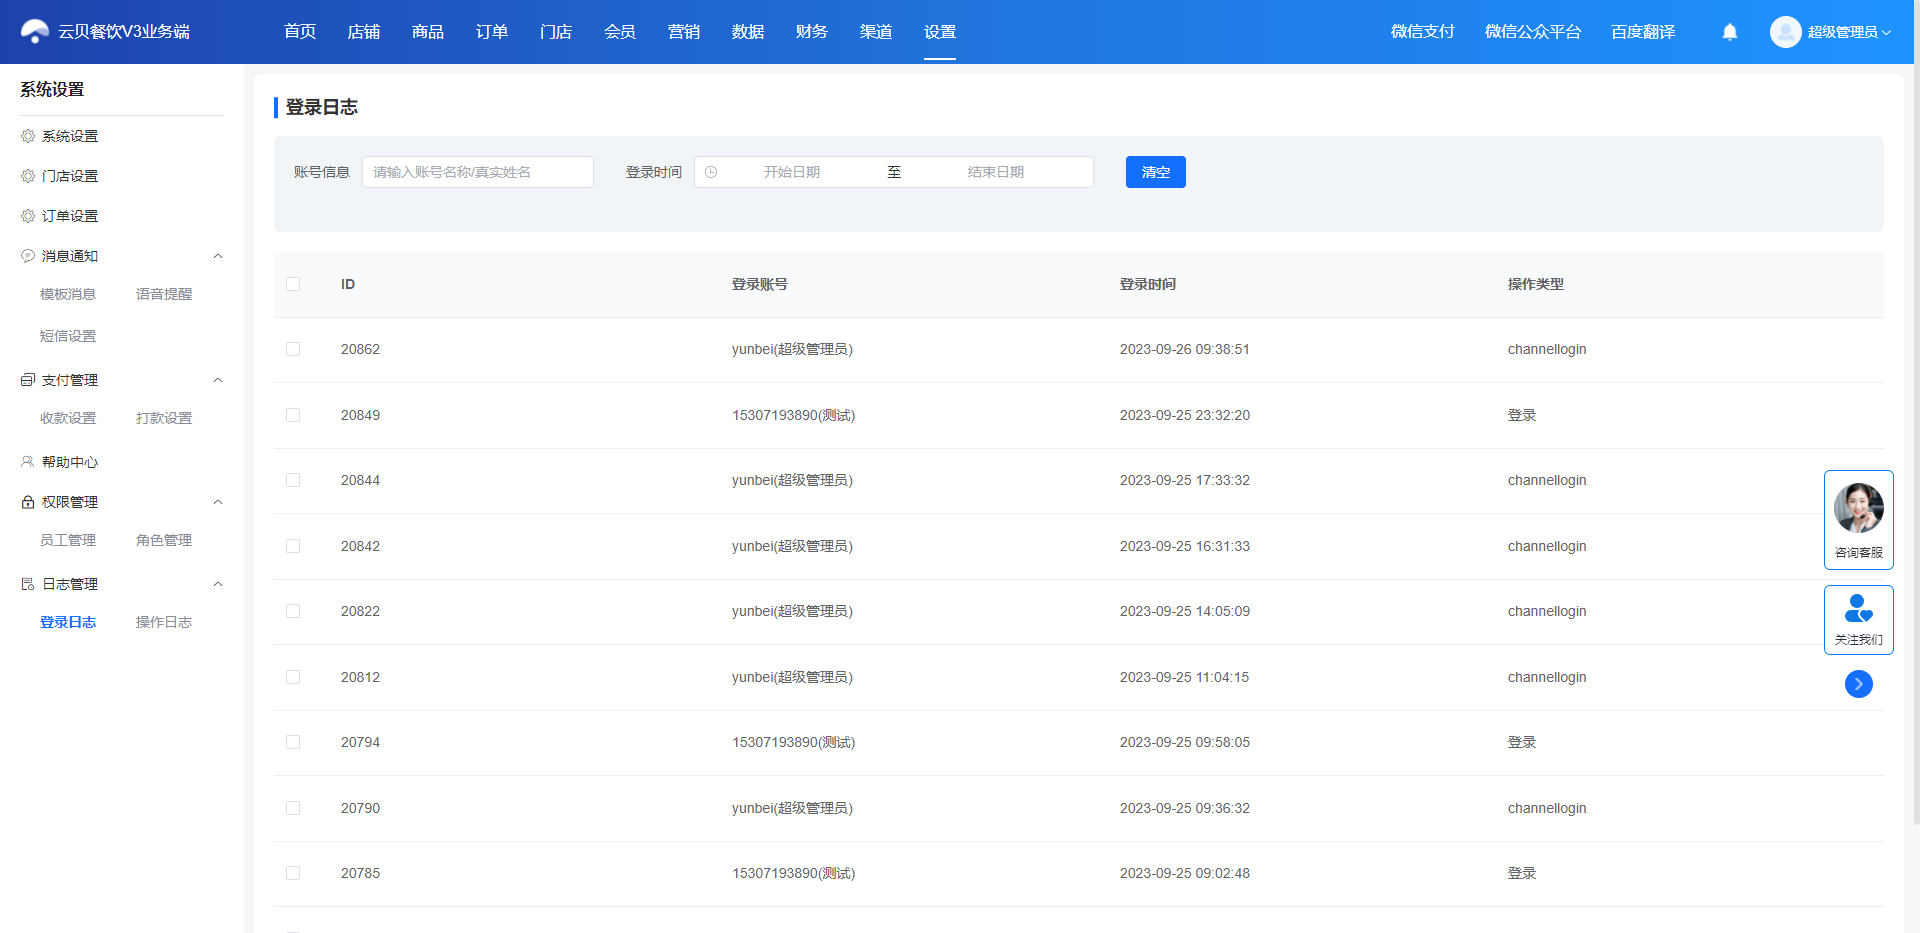This screenshot has width=1920, height=933.
Task: Click the clock icon in start date field
Action: [x=711, y=172]
